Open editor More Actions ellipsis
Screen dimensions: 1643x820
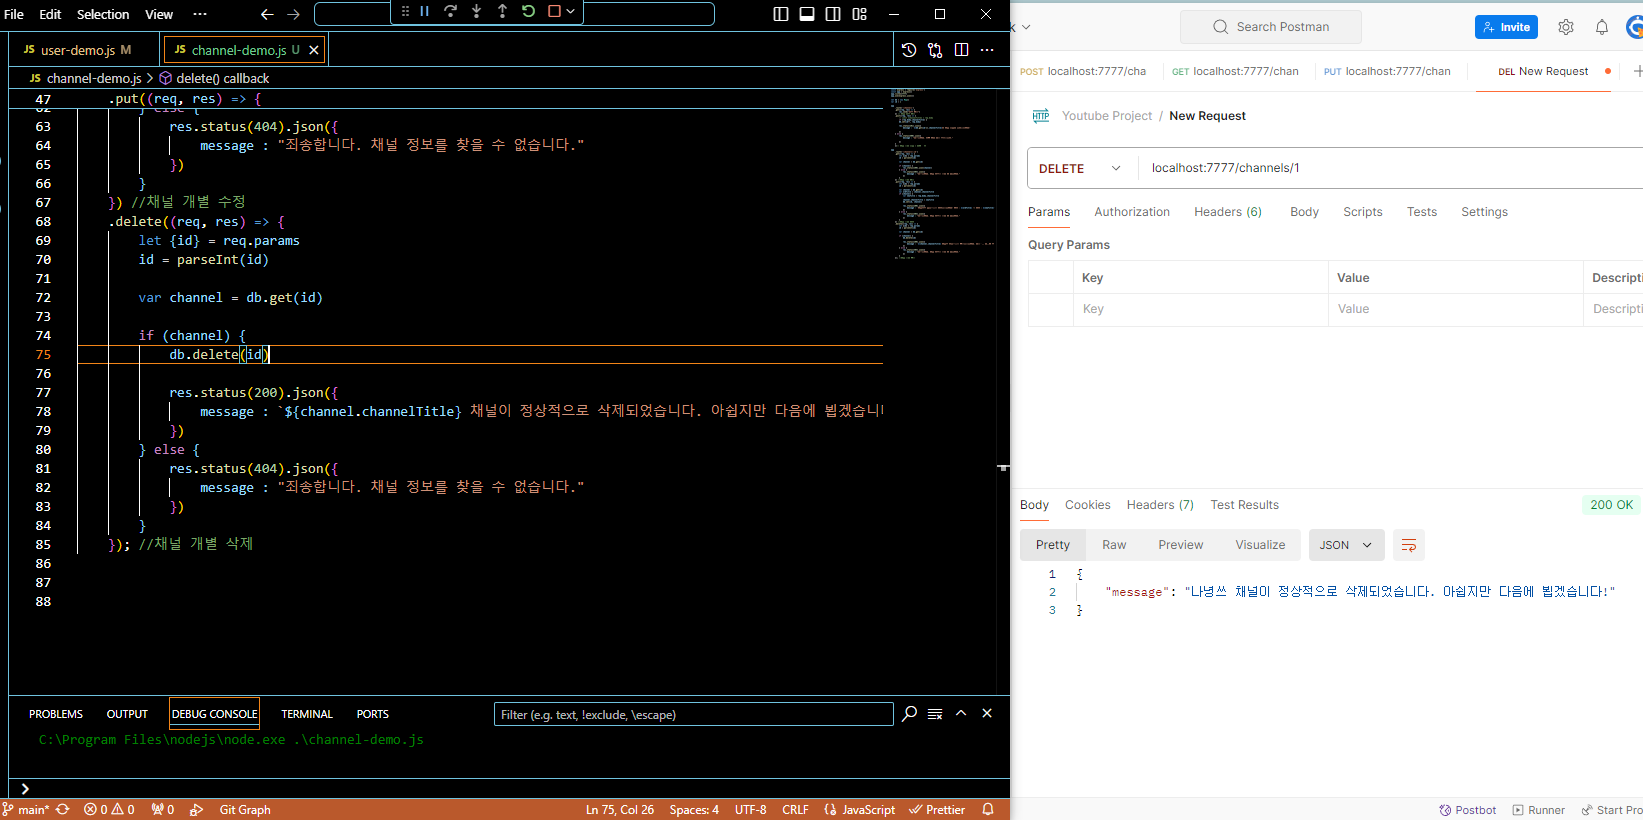coord(987,50)
